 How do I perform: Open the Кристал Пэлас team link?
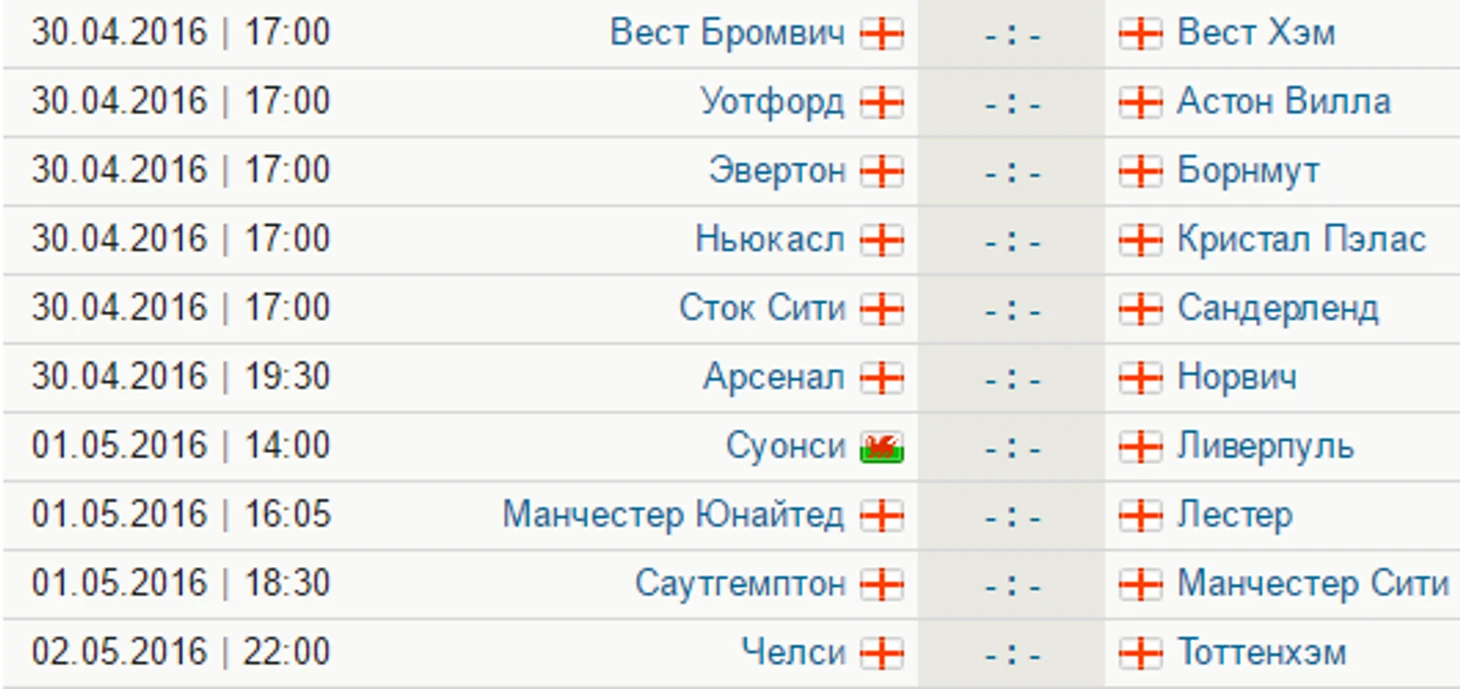coord(1302,240)
